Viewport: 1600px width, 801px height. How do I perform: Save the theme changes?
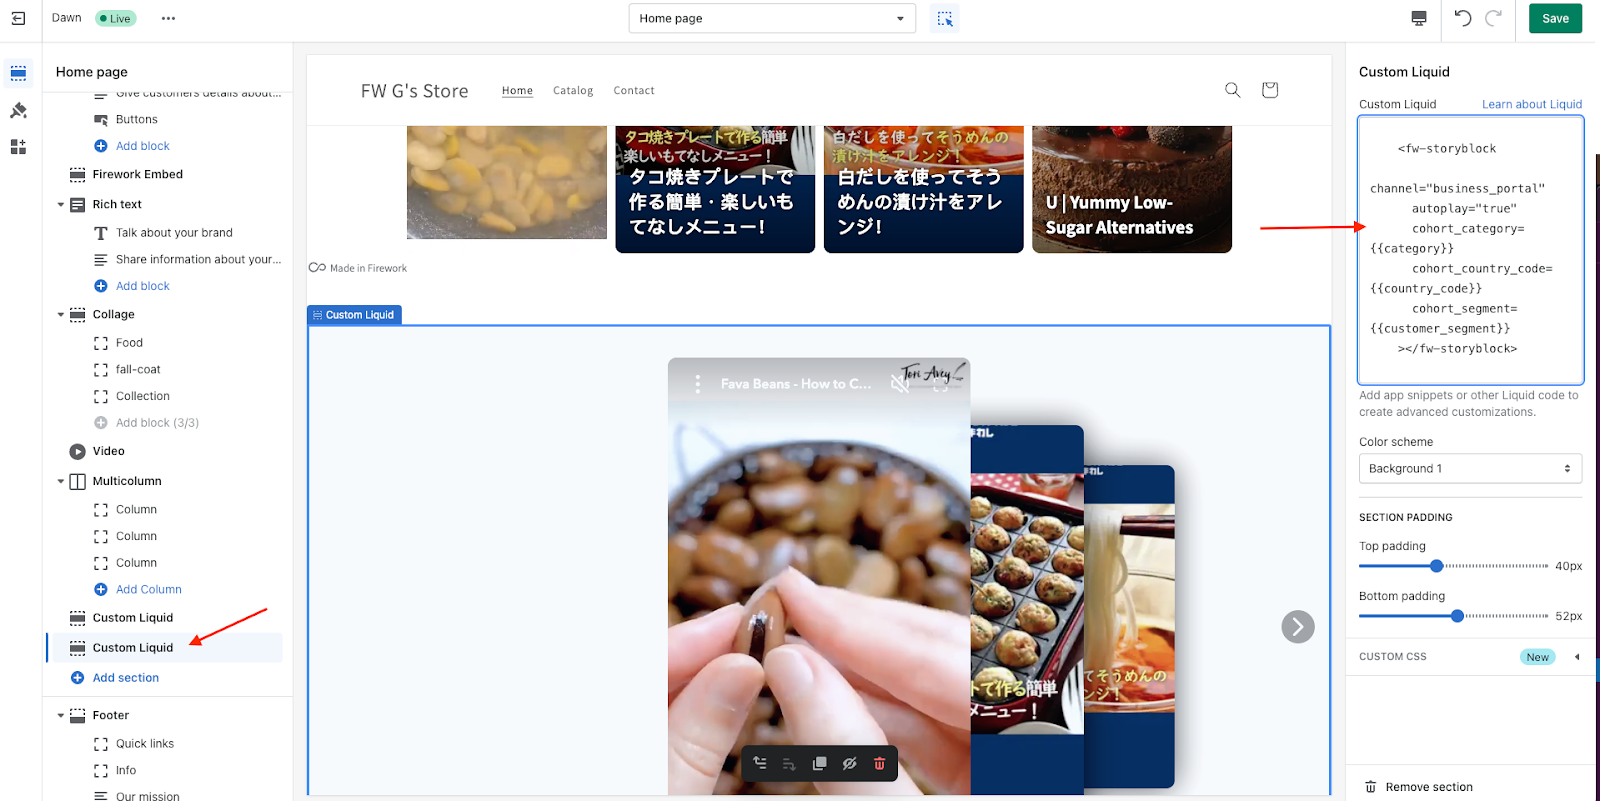click(1555, 18)
